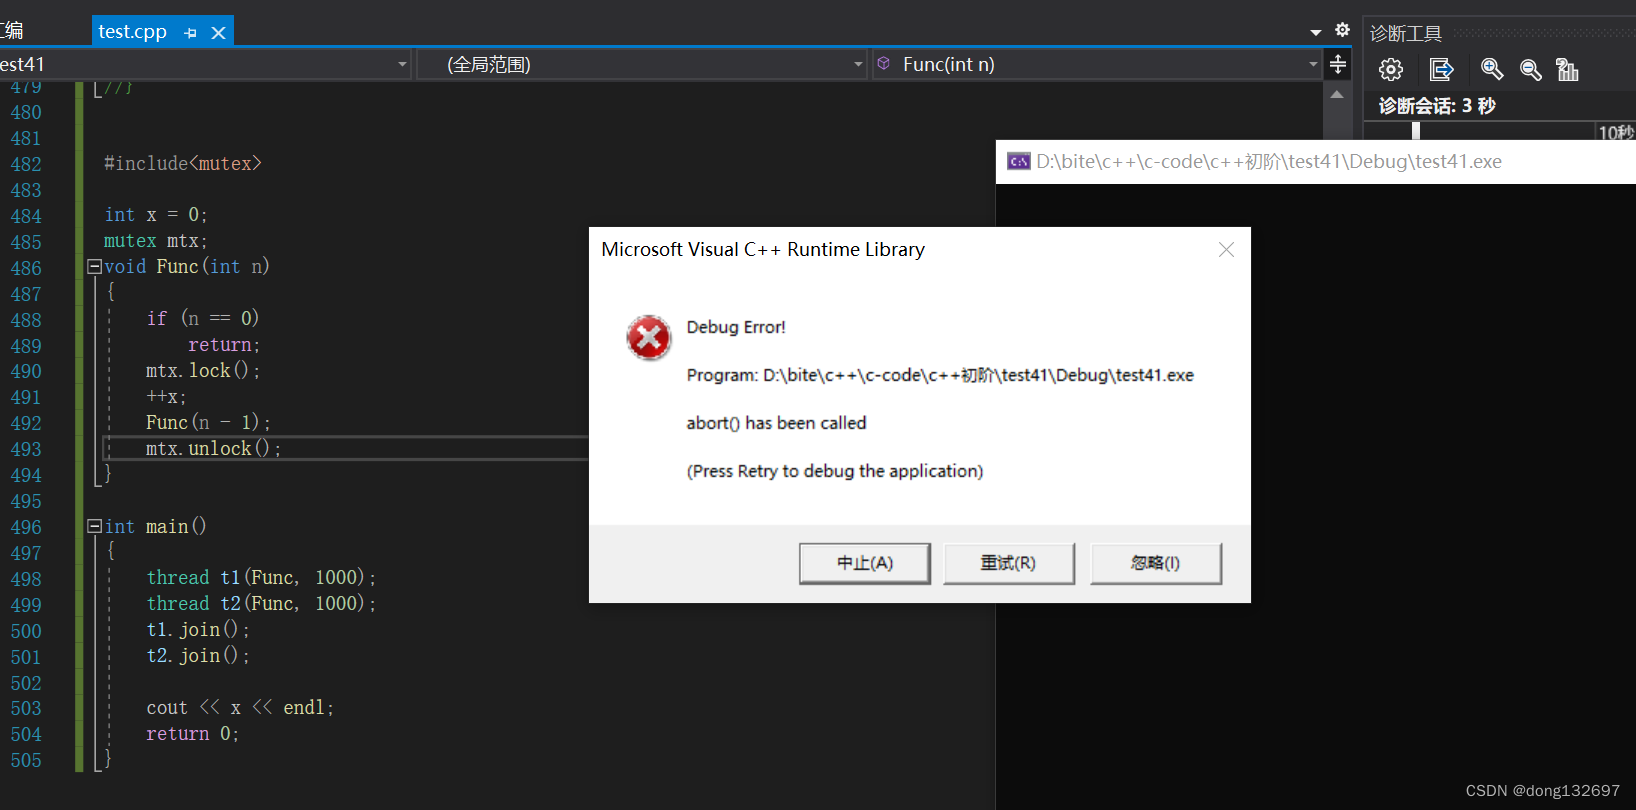Click the '++x;' statement
Viewport: 1636px width, 810px height.
coord(166,397)
